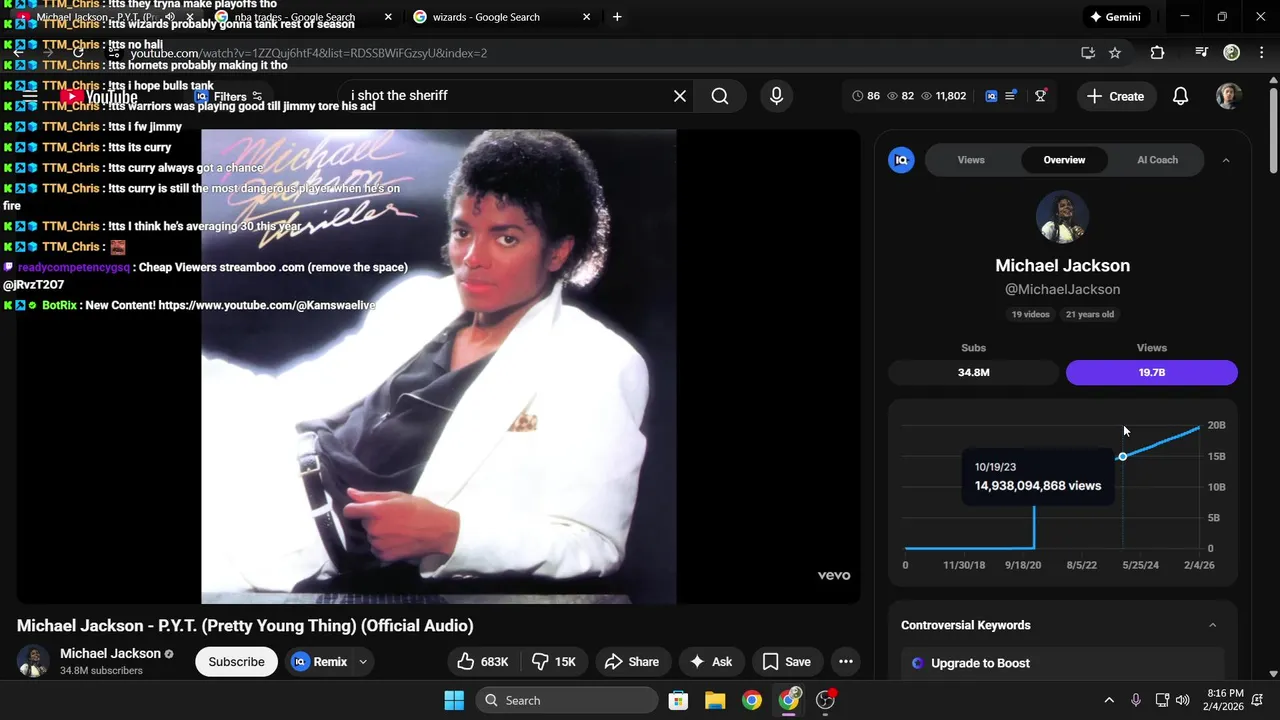The width and height of the screenshot is (1280, 720).
Task: Start voice search with the microphone icon
Action: coord(776,96)
